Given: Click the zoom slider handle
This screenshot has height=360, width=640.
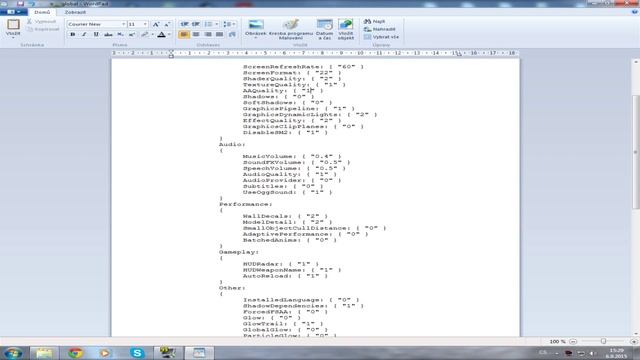Looking at the screenshot, I should [603, 341].
